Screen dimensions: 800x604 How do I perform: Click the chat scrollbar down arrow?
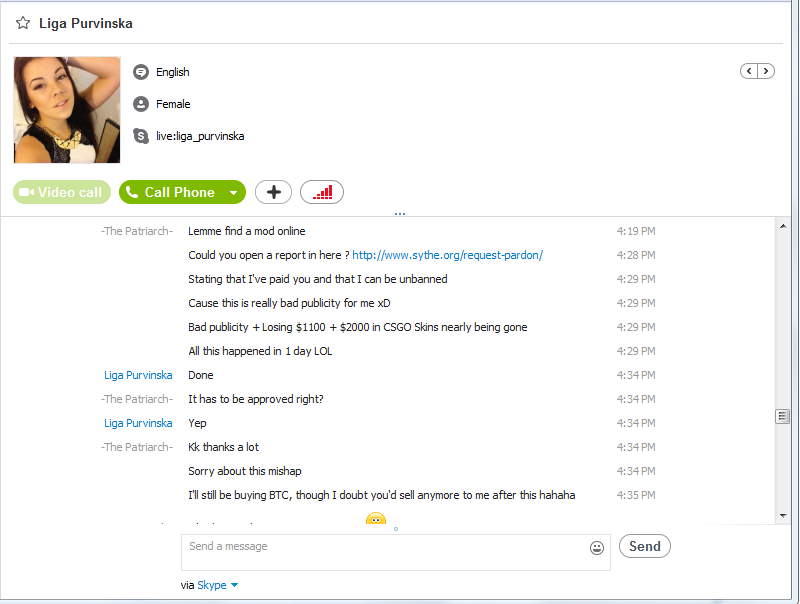(783, 516)
